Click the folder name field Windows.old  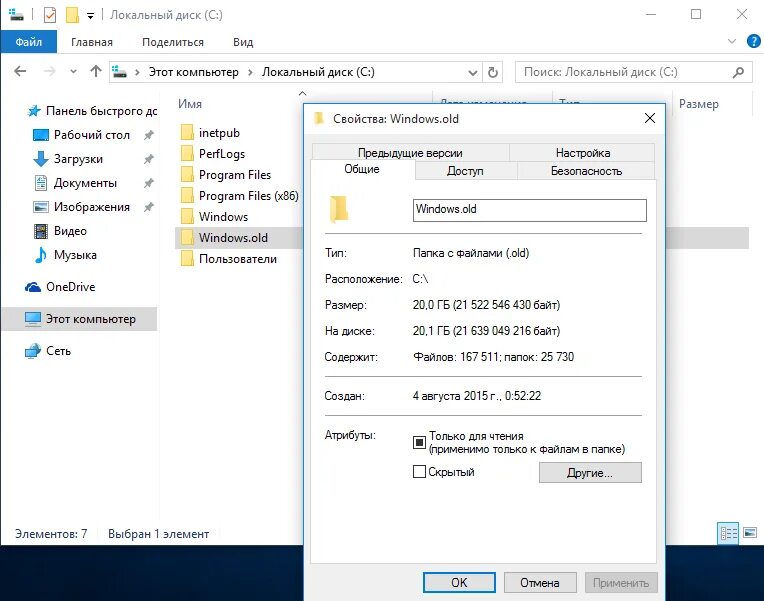pos(530,210)
